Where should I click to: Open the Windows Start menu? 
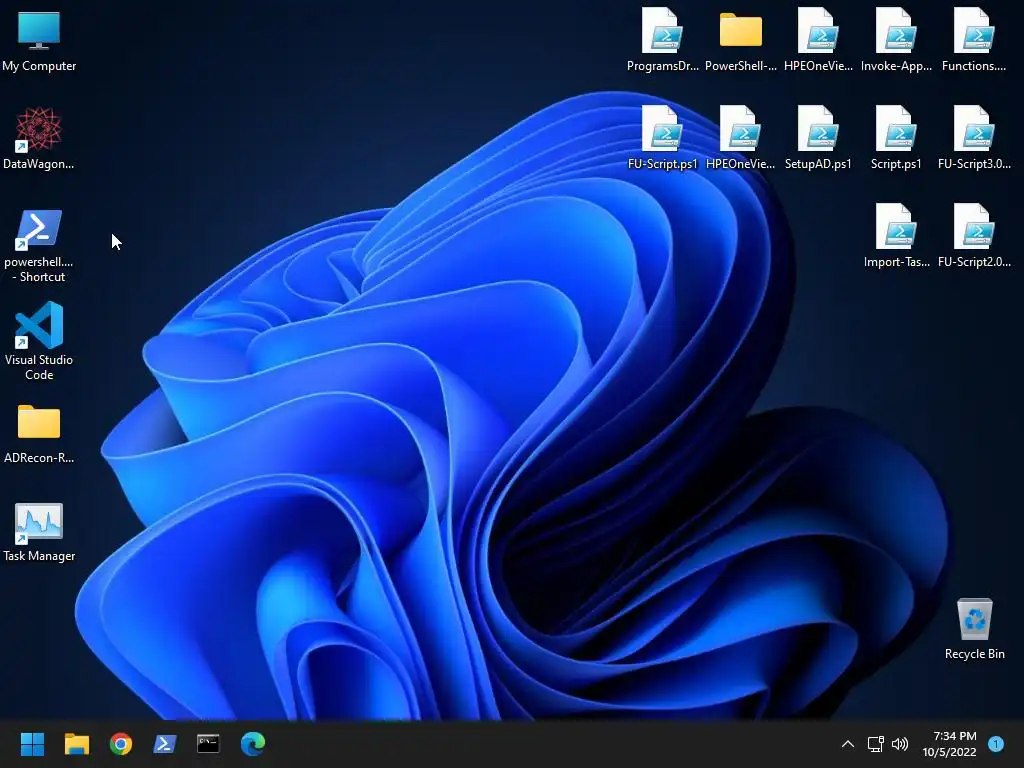tap(32, 744)
